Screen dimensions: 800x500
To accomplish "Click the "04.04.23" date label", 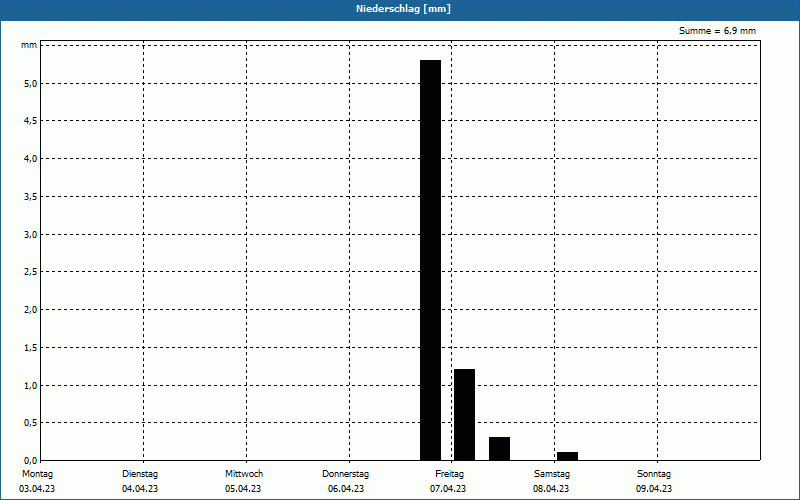I will pyautogui.click(x=140, y=489).
